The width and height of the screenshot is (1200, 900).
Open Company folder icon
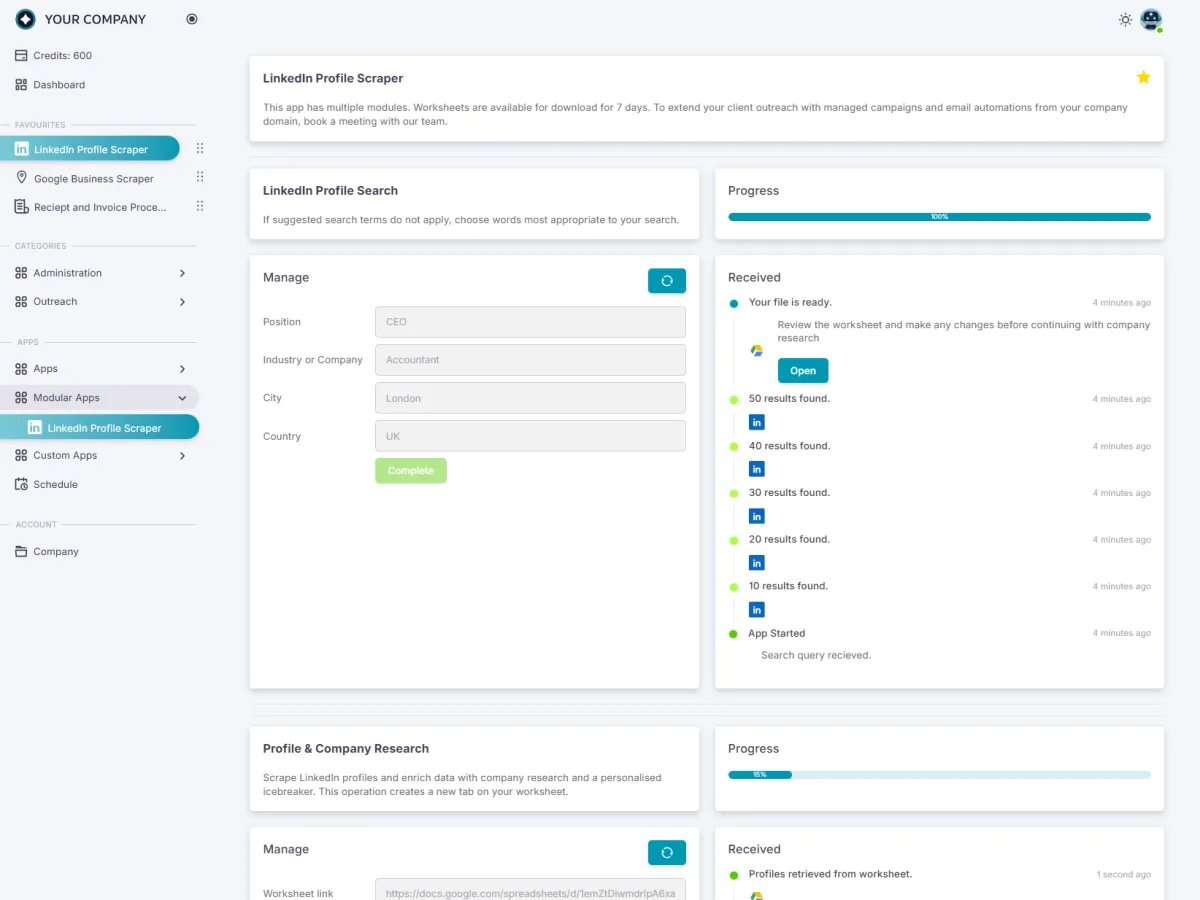point(22,552)
